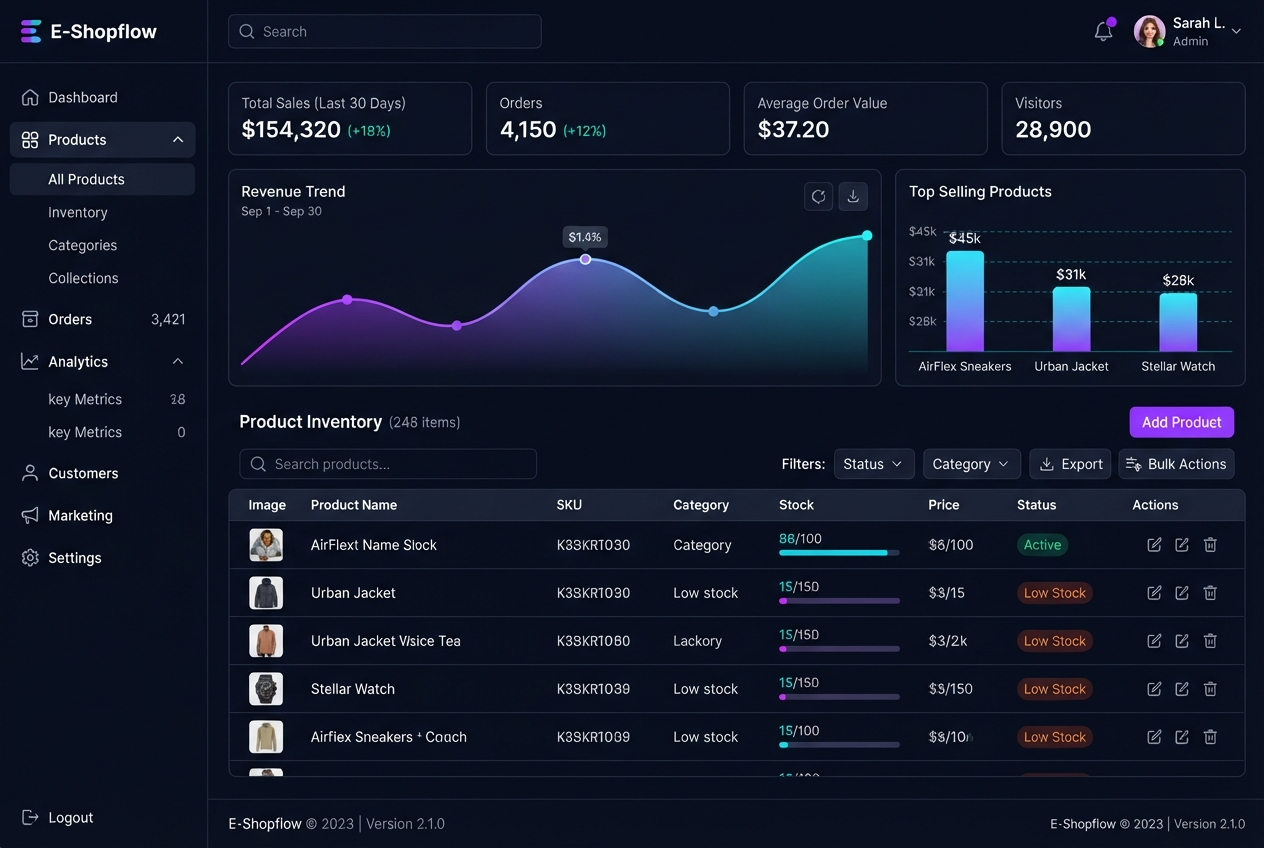Click the Lackory category cell
Viewport: 1264px width, 848px height.
697,641
